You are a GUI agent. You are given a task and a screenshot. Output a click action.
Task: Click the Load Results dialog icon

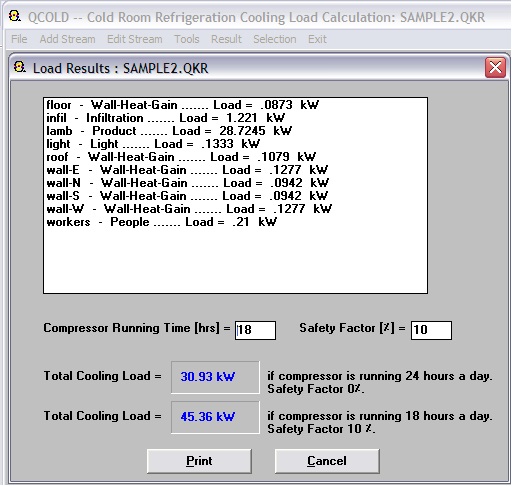coord(20,67)
